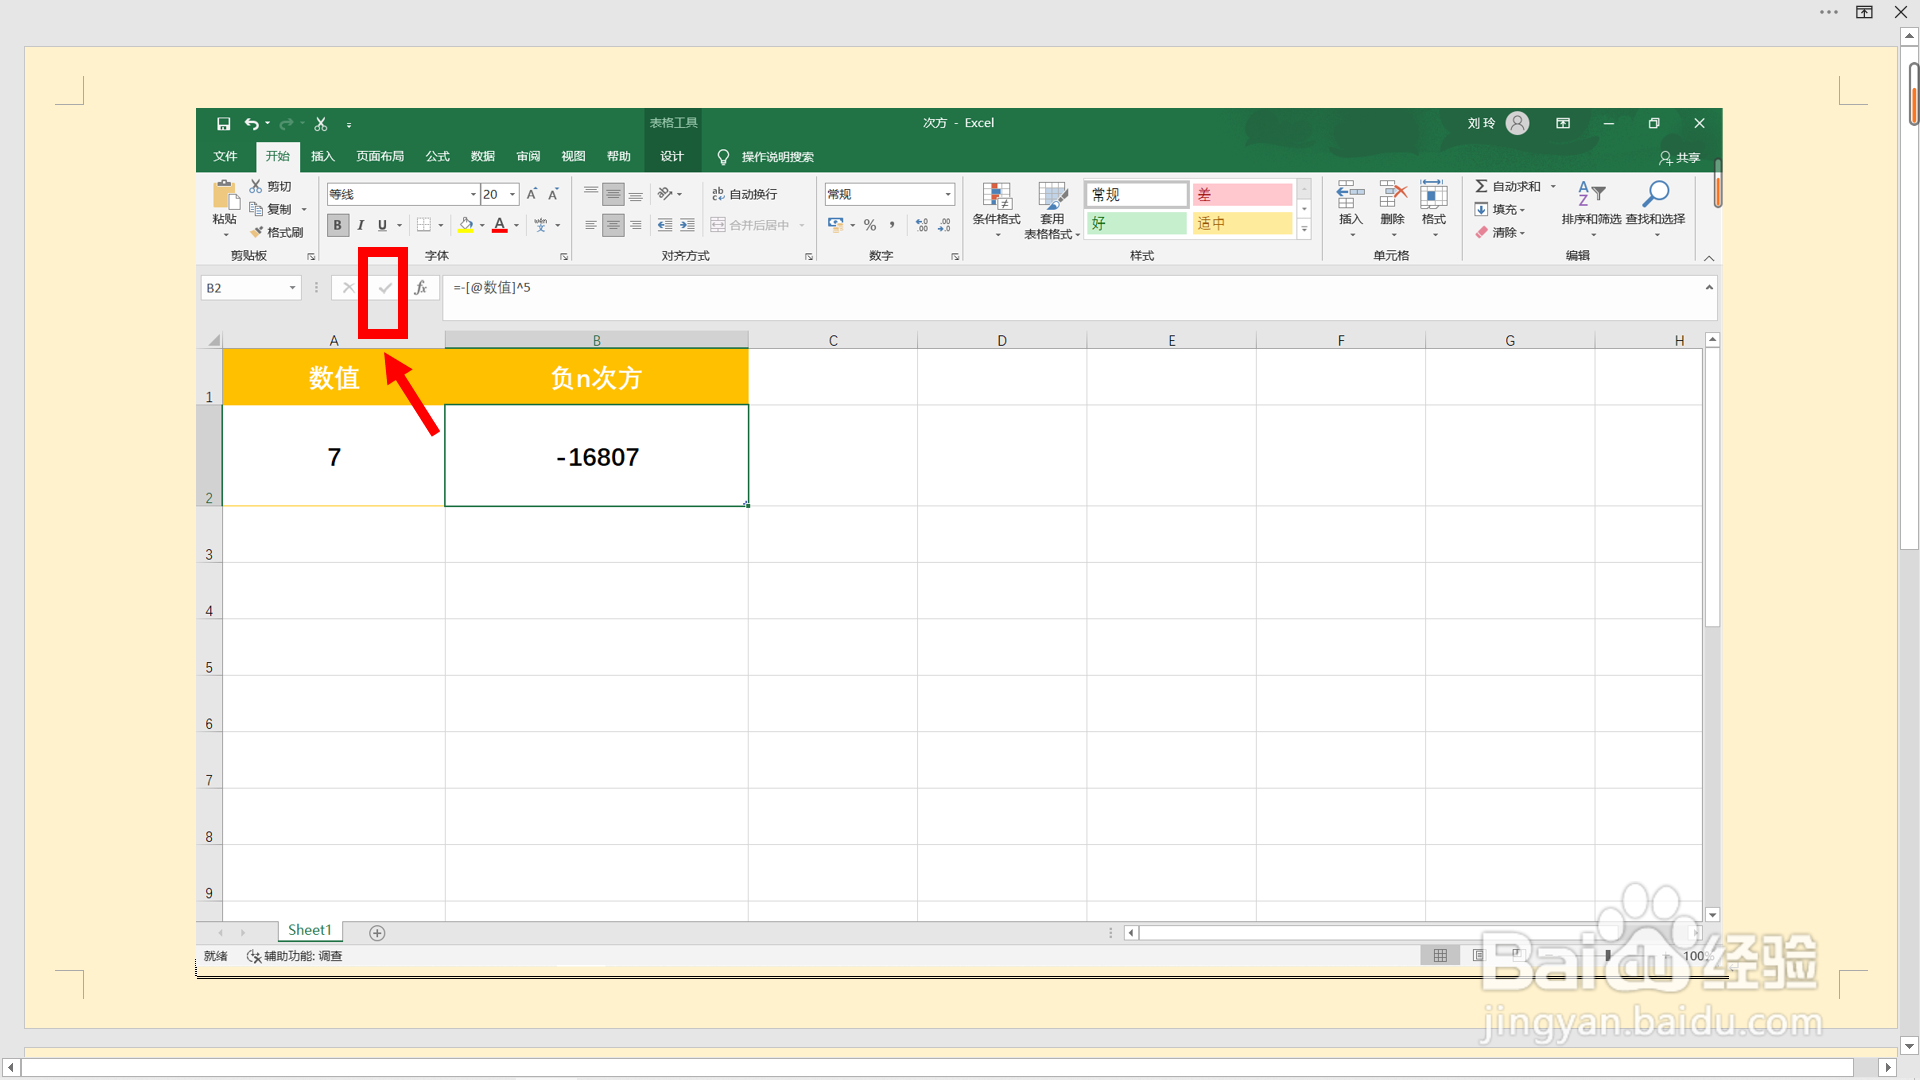The image size is (1928, 1088).
Task: Open the number format dropdown
Action: pos(947,194)
